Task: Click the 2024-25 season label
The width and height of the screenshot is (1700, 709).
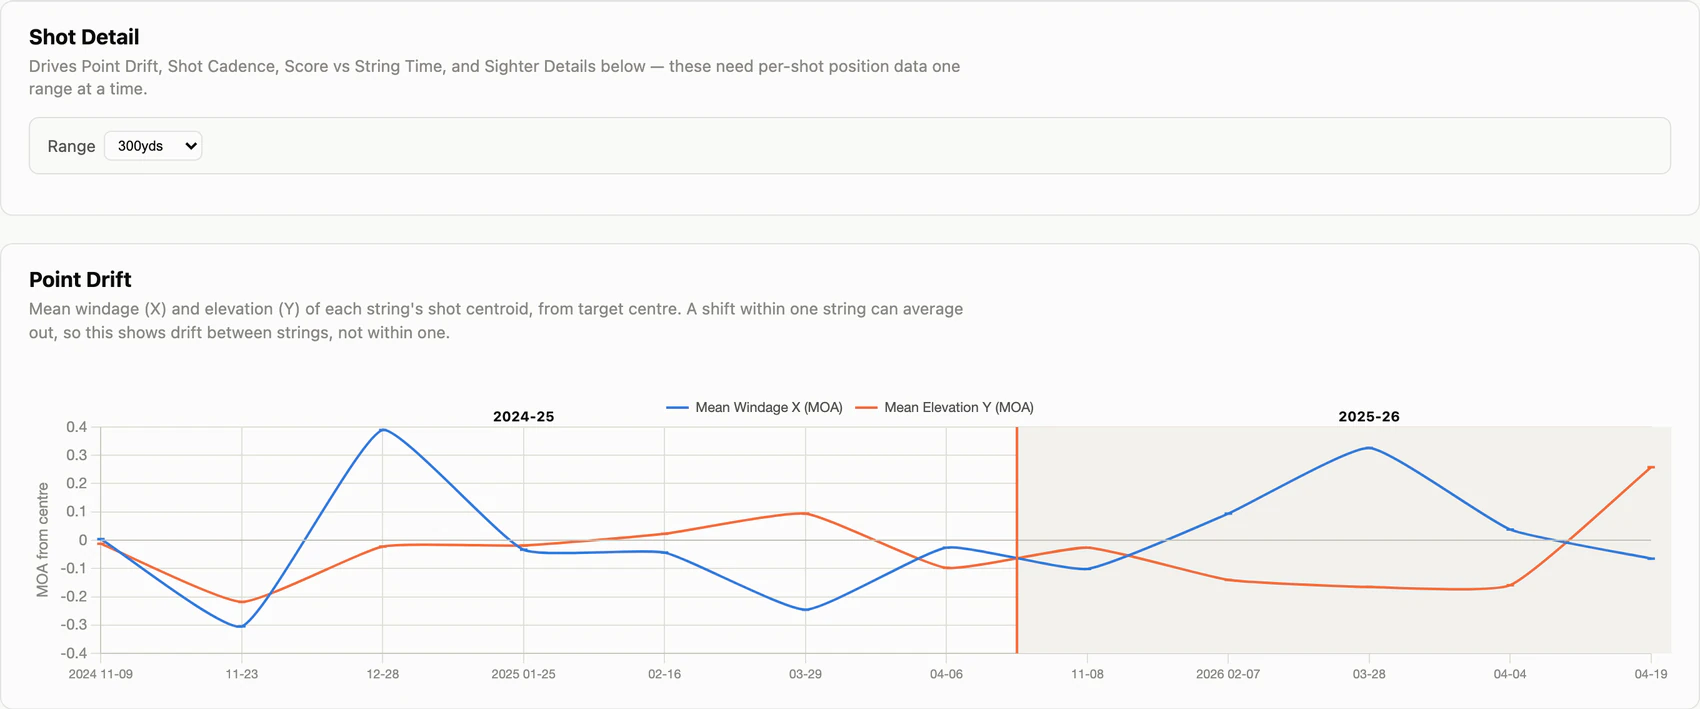Action: point(523,417)
